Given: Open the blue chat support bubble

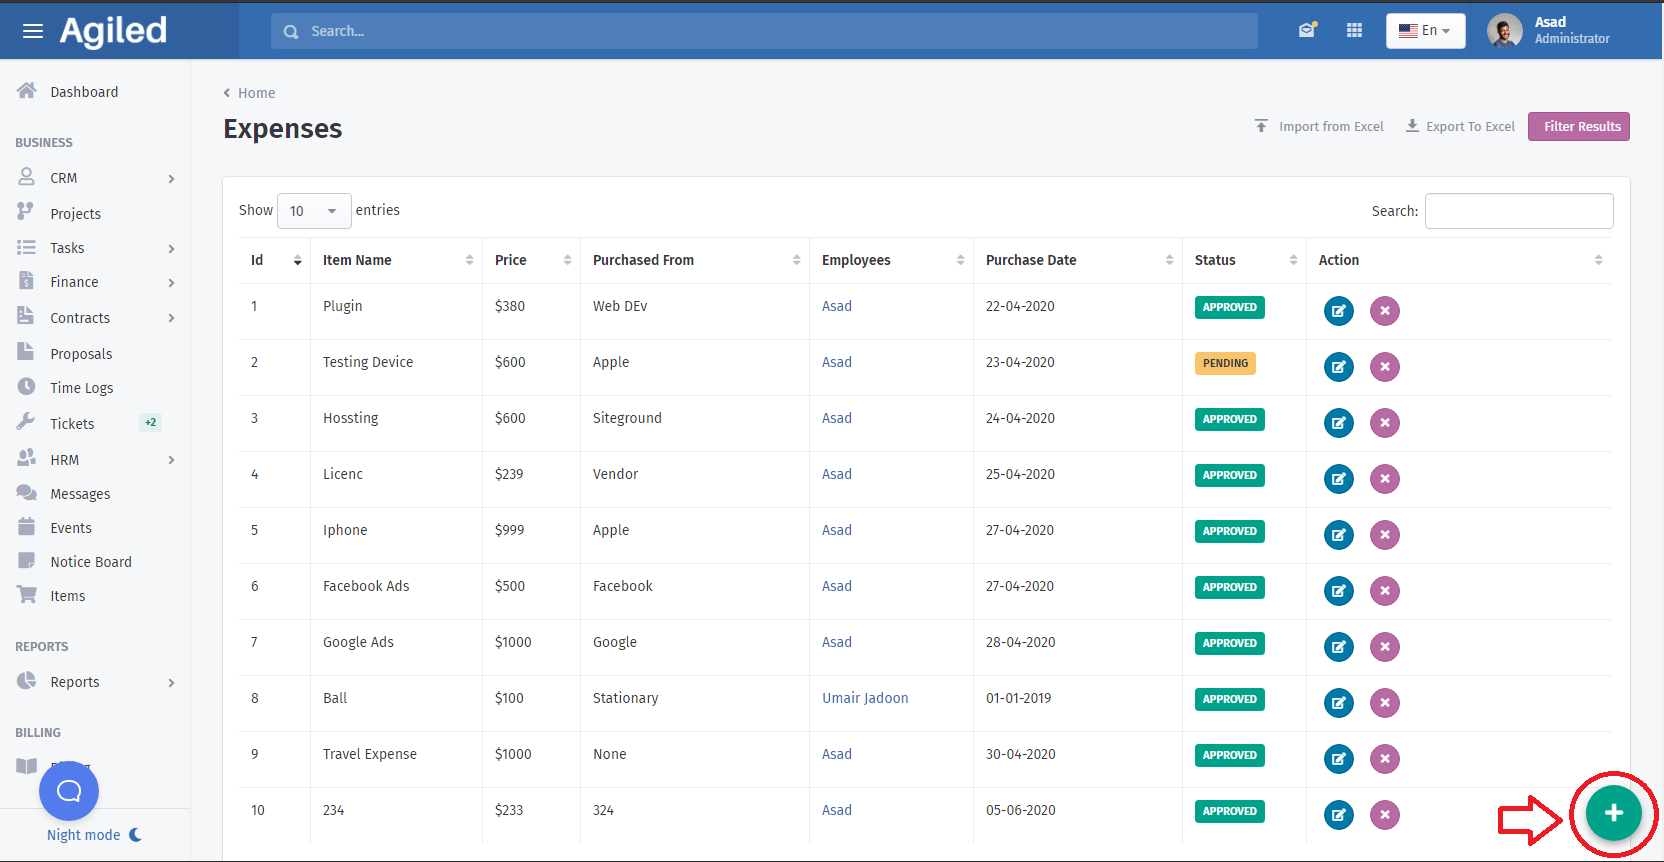Looking at the screenshot, I should [69, 791].
